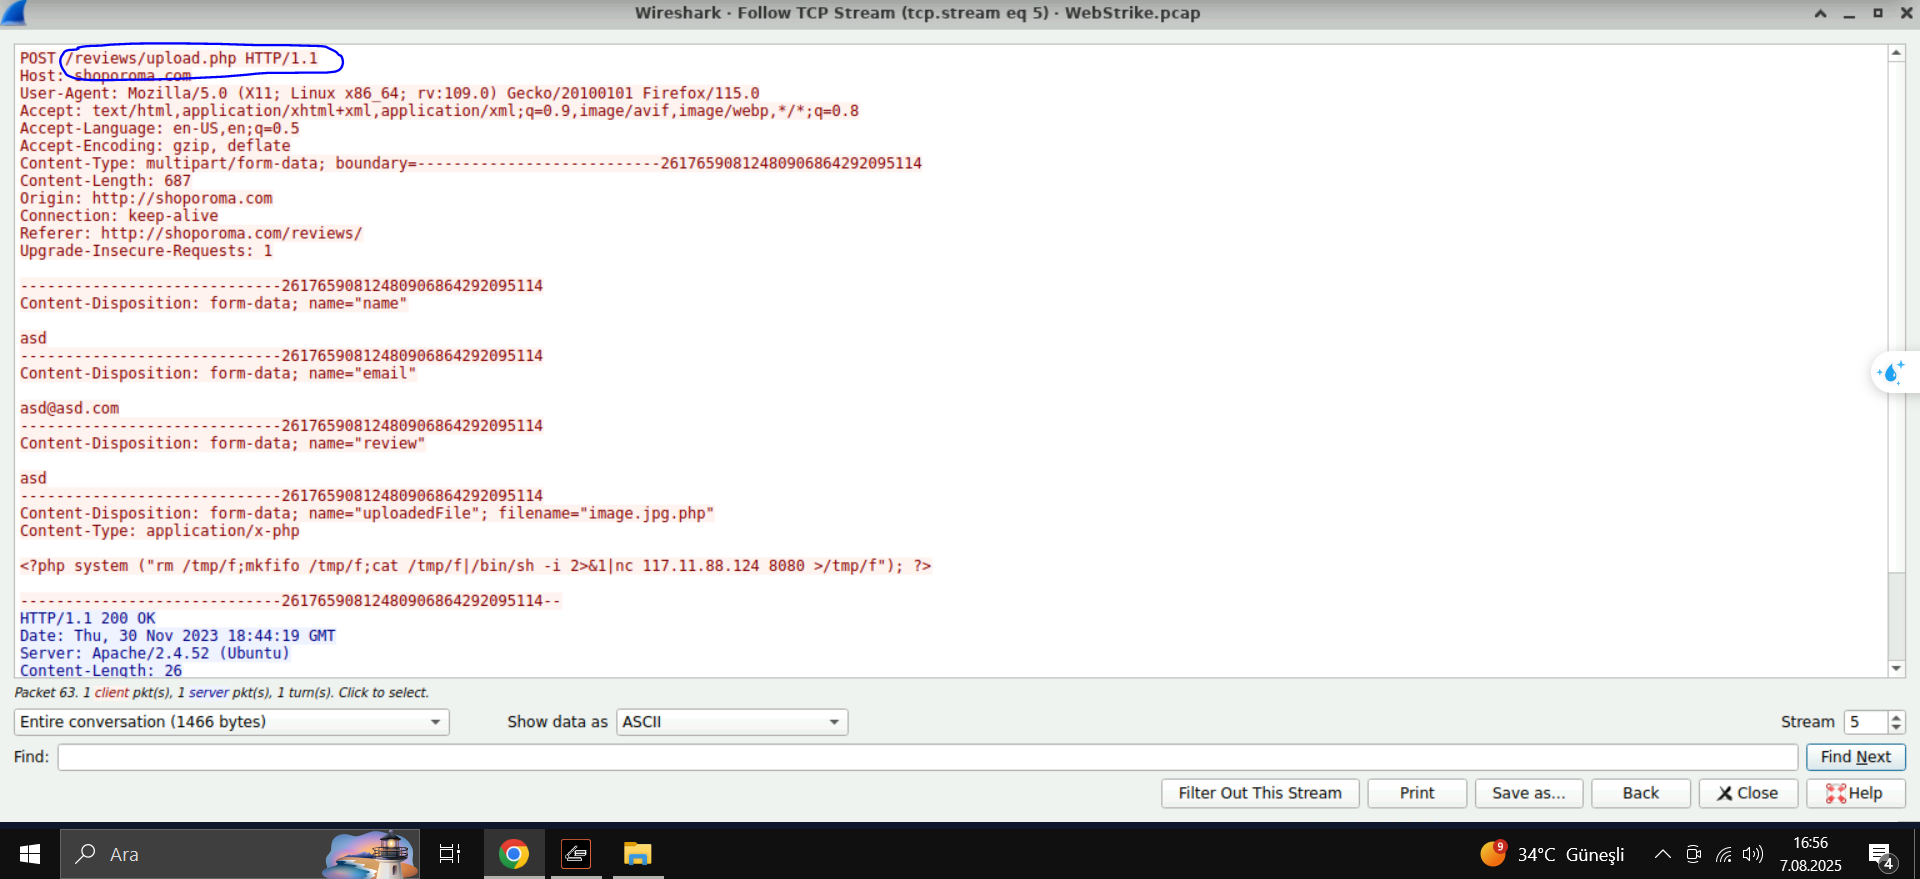Click the "Content-Length: 26" response line

tap(101, 670)
